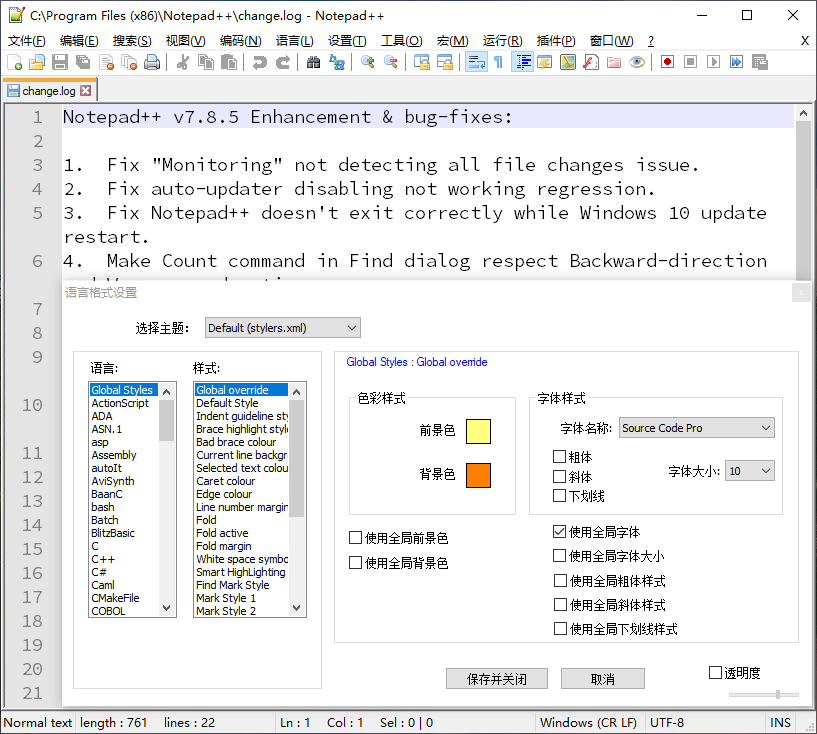Click the Zoom In icon

(x=367, y=63)
